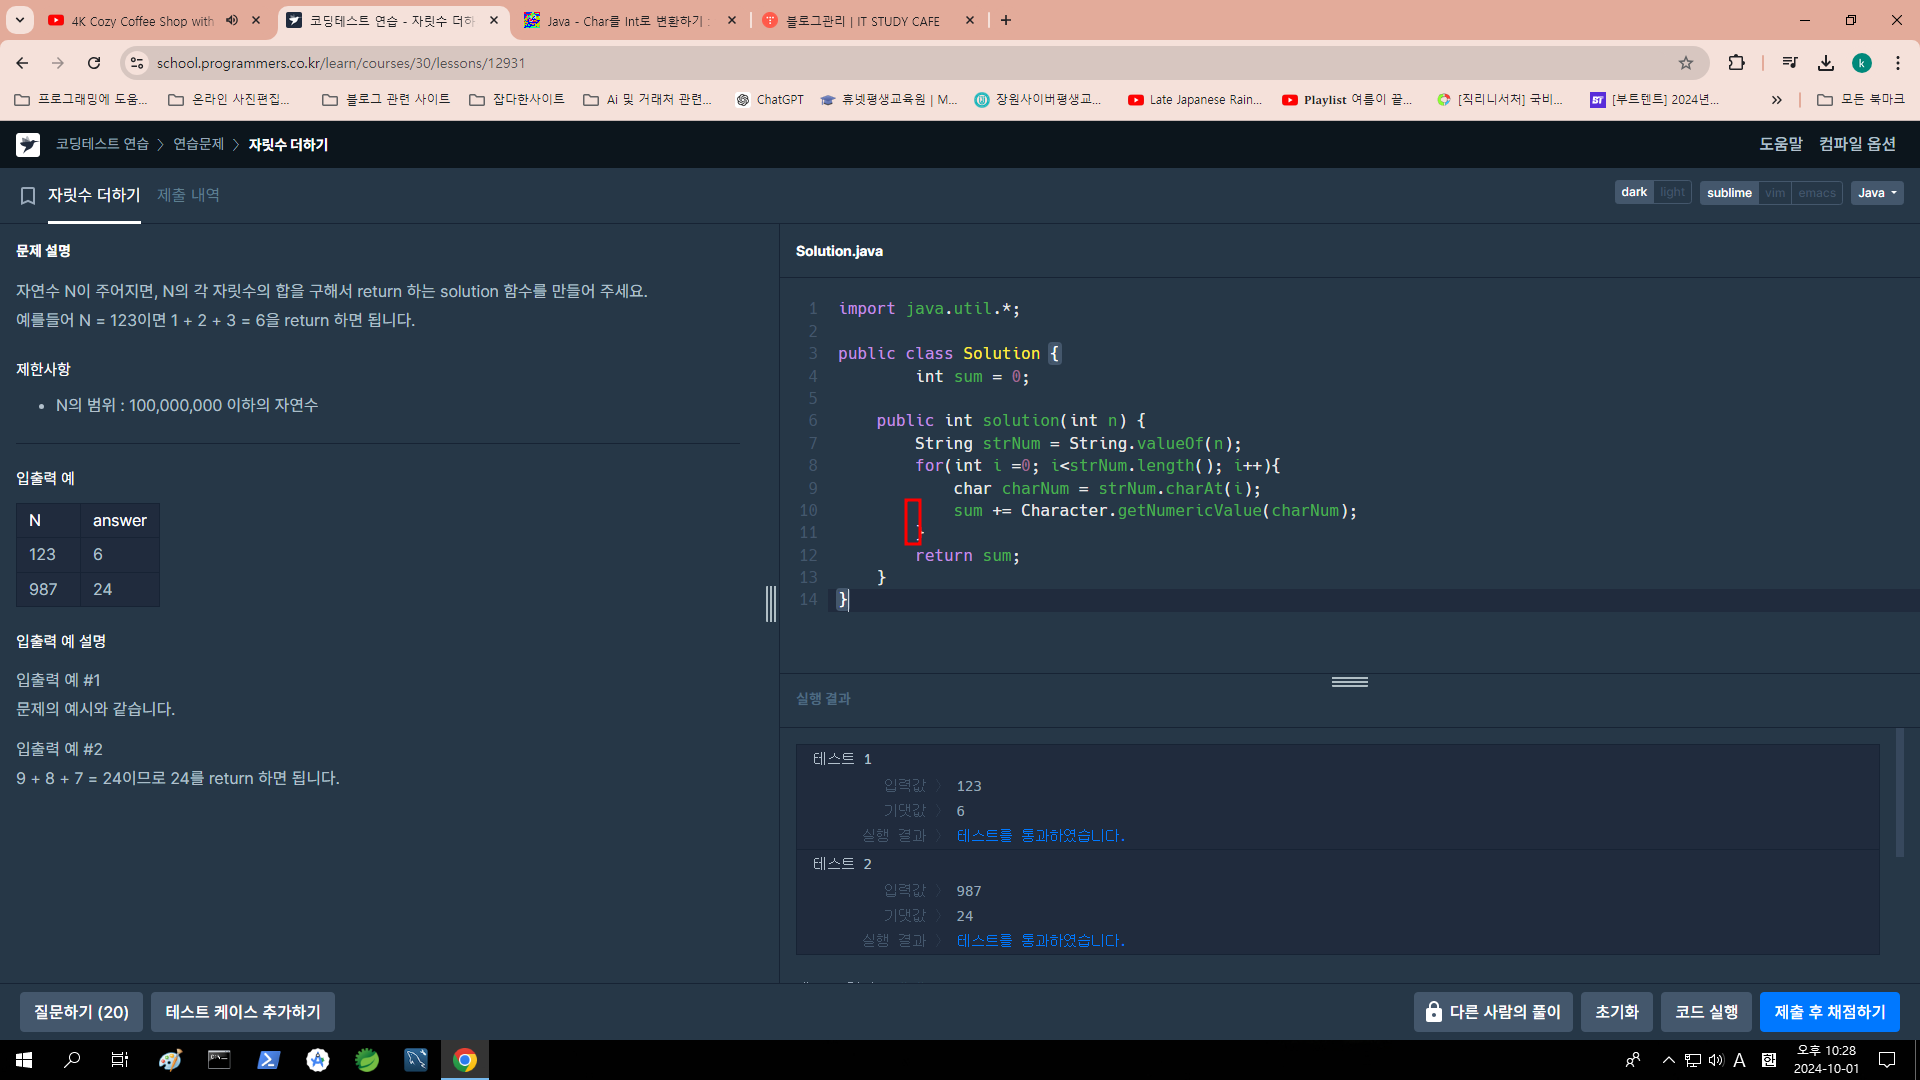Mute the 4K Cozy Coffee Shop tab audio
1920x1080 pixels.
pos(232,20)
